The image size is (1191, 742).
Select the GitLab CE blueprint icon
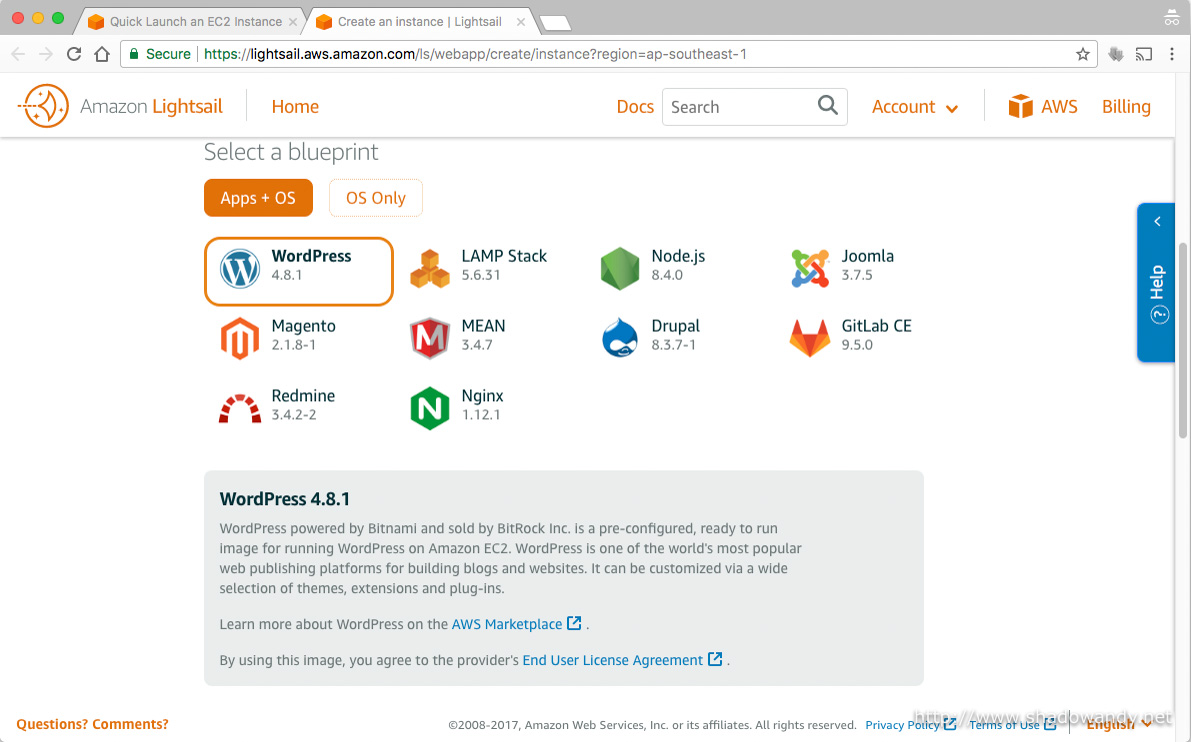coord(810,339)
